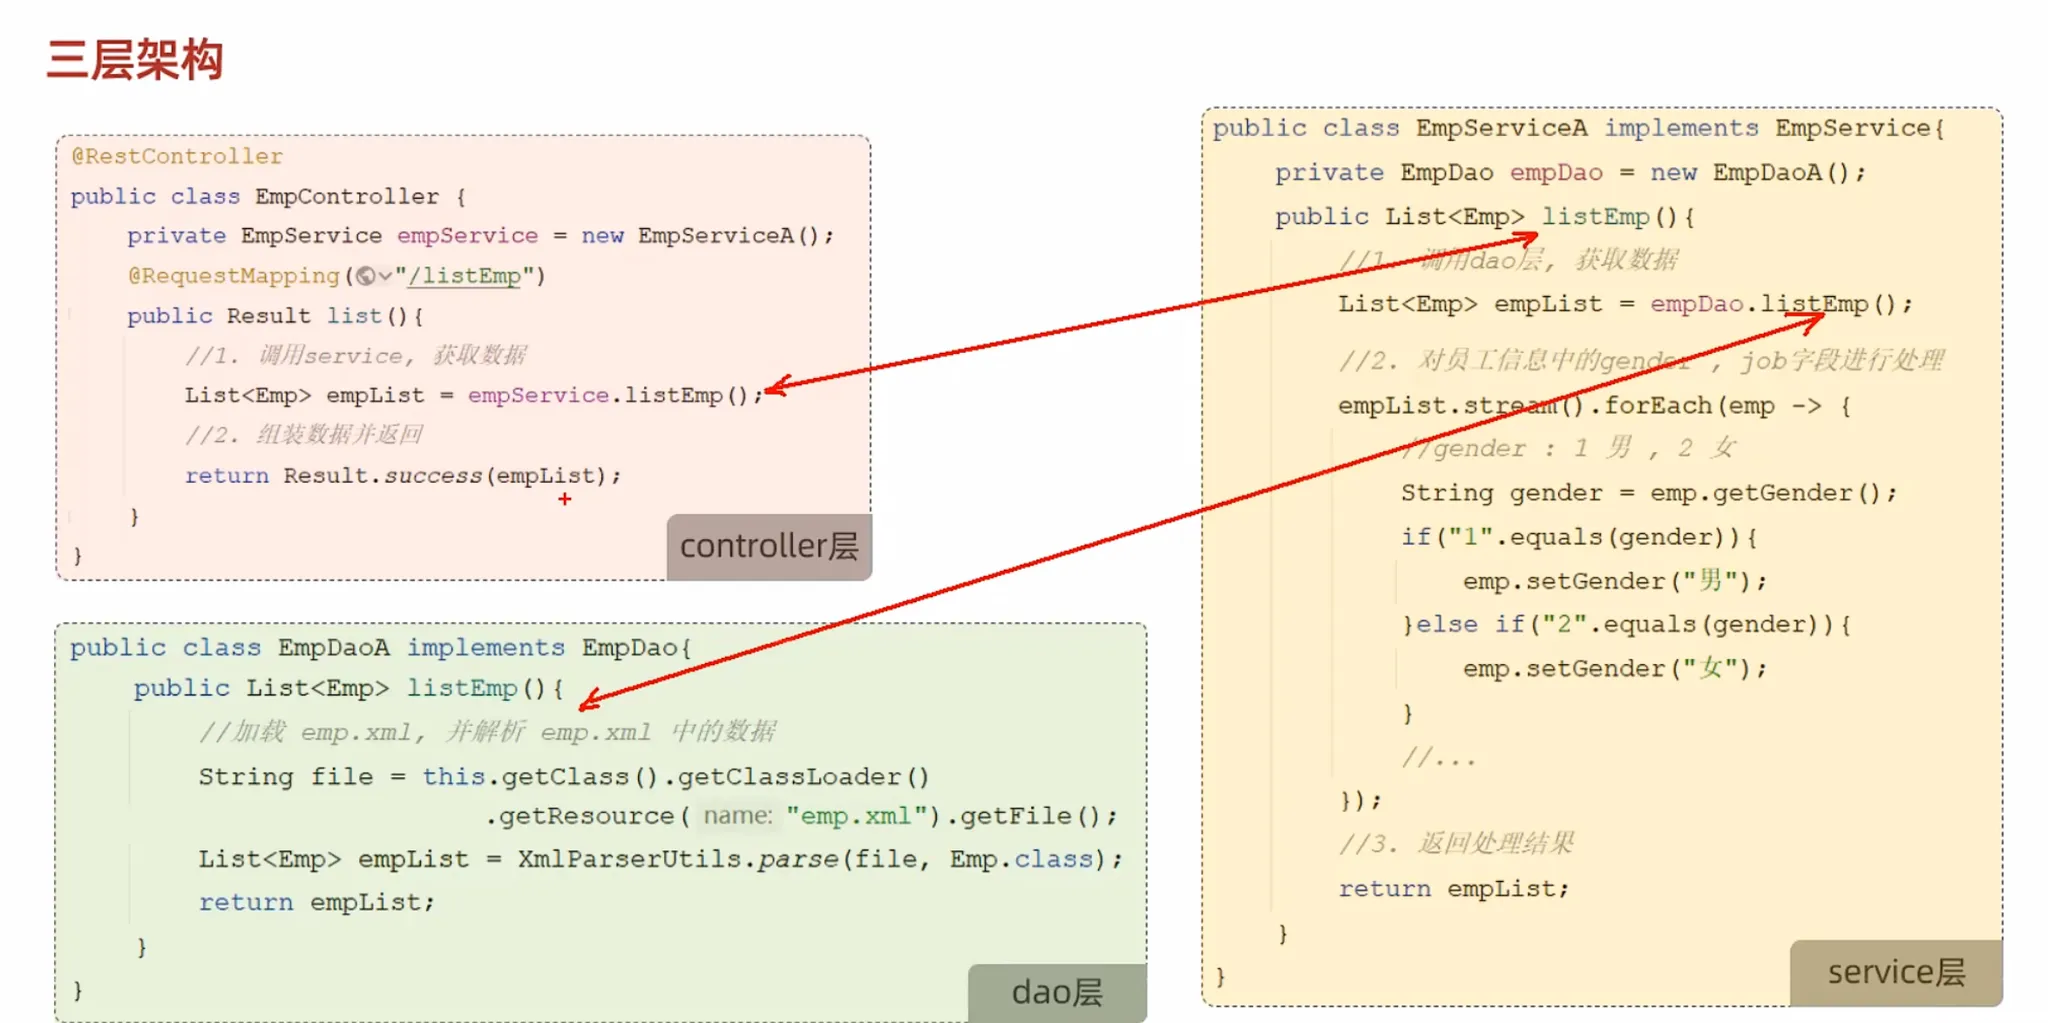Image resolution: width=2048 pixels, height=1023 pixels.
Task: Click the if("1".equals(gender)){ condition
Action: pyautogui.click(x=1579, y=537)
